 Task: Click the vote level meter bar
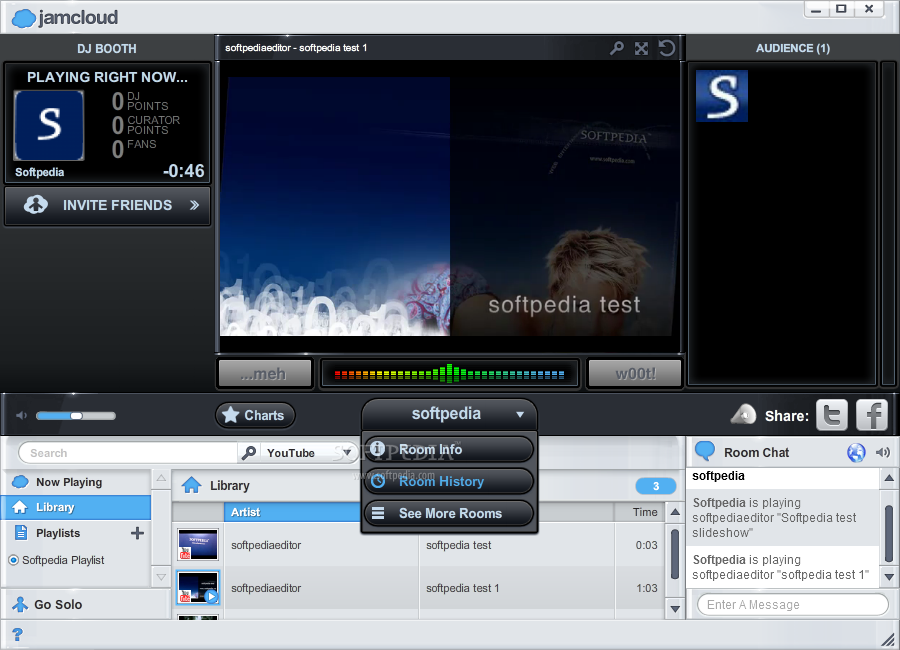tap(449, 374)
